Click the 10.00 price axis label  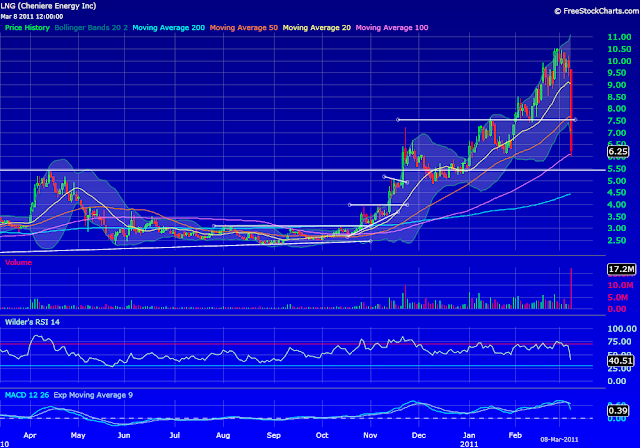tap(619, 61)
